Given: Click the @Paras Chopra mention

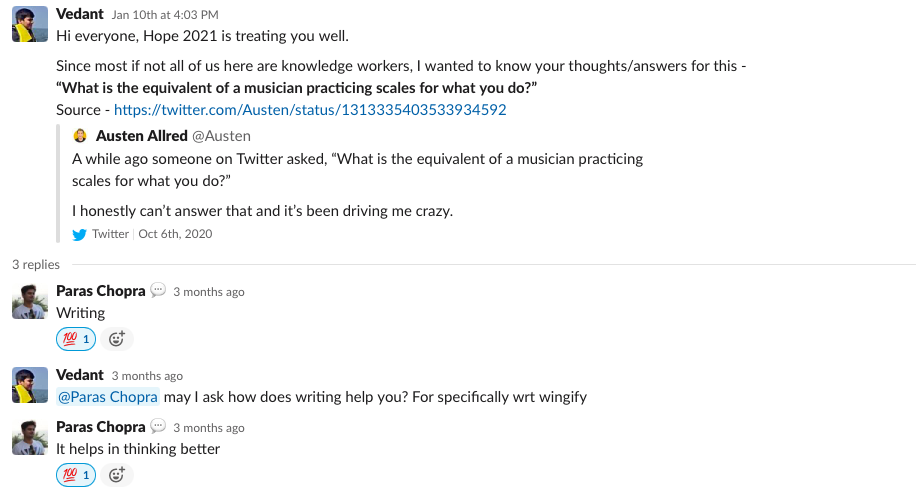Looking at the screenshot, I should coord(108,397).
